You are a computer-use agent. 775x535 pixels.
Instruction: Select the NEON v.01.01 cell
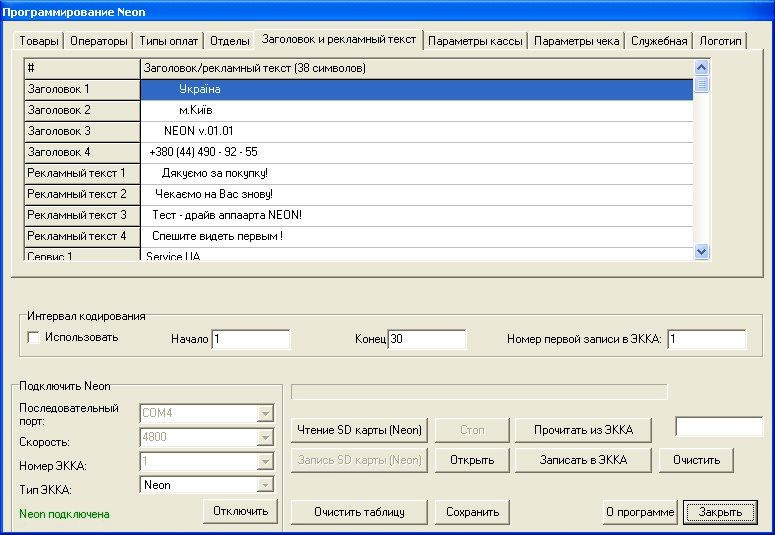click(x=417, y=132)
